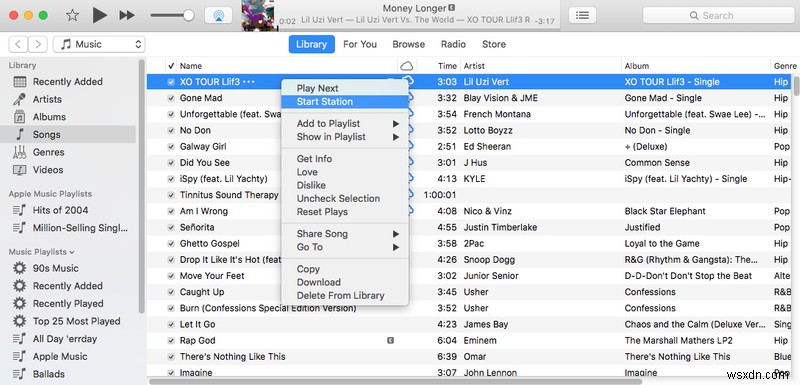
Task: Expand the Share Song submenu
Action: tap(345, 234)
